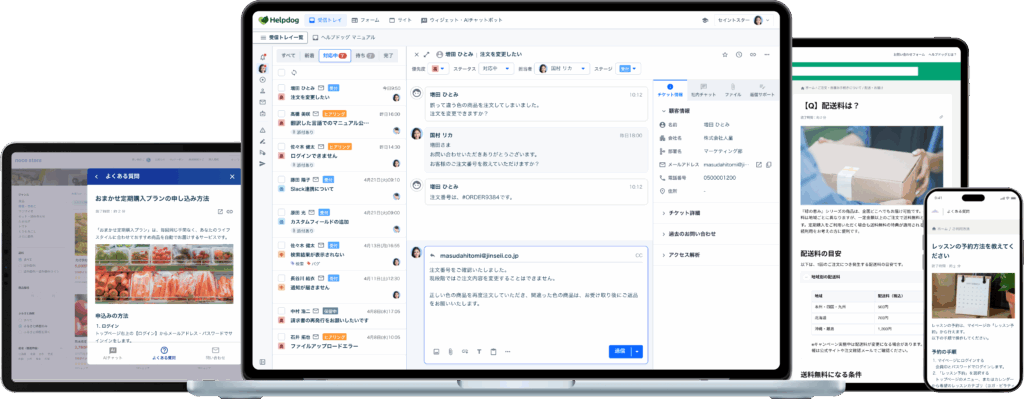Expand the ticket view with the arrows icon

(426, 54)
